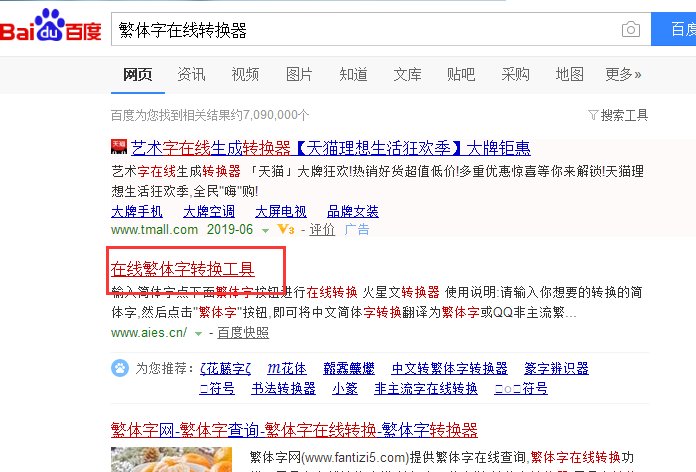Click the 品牌女装 sublink
The width and height of the screenshot is (696, 472).
click(x=353, y=211)
